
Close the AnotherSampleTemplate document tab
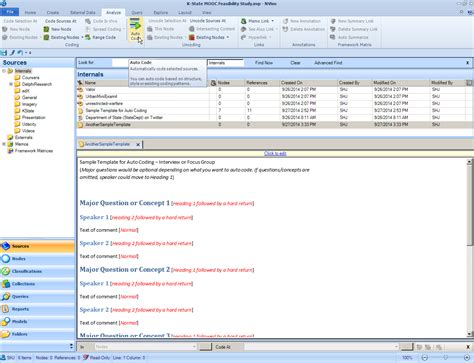[138, 145]
